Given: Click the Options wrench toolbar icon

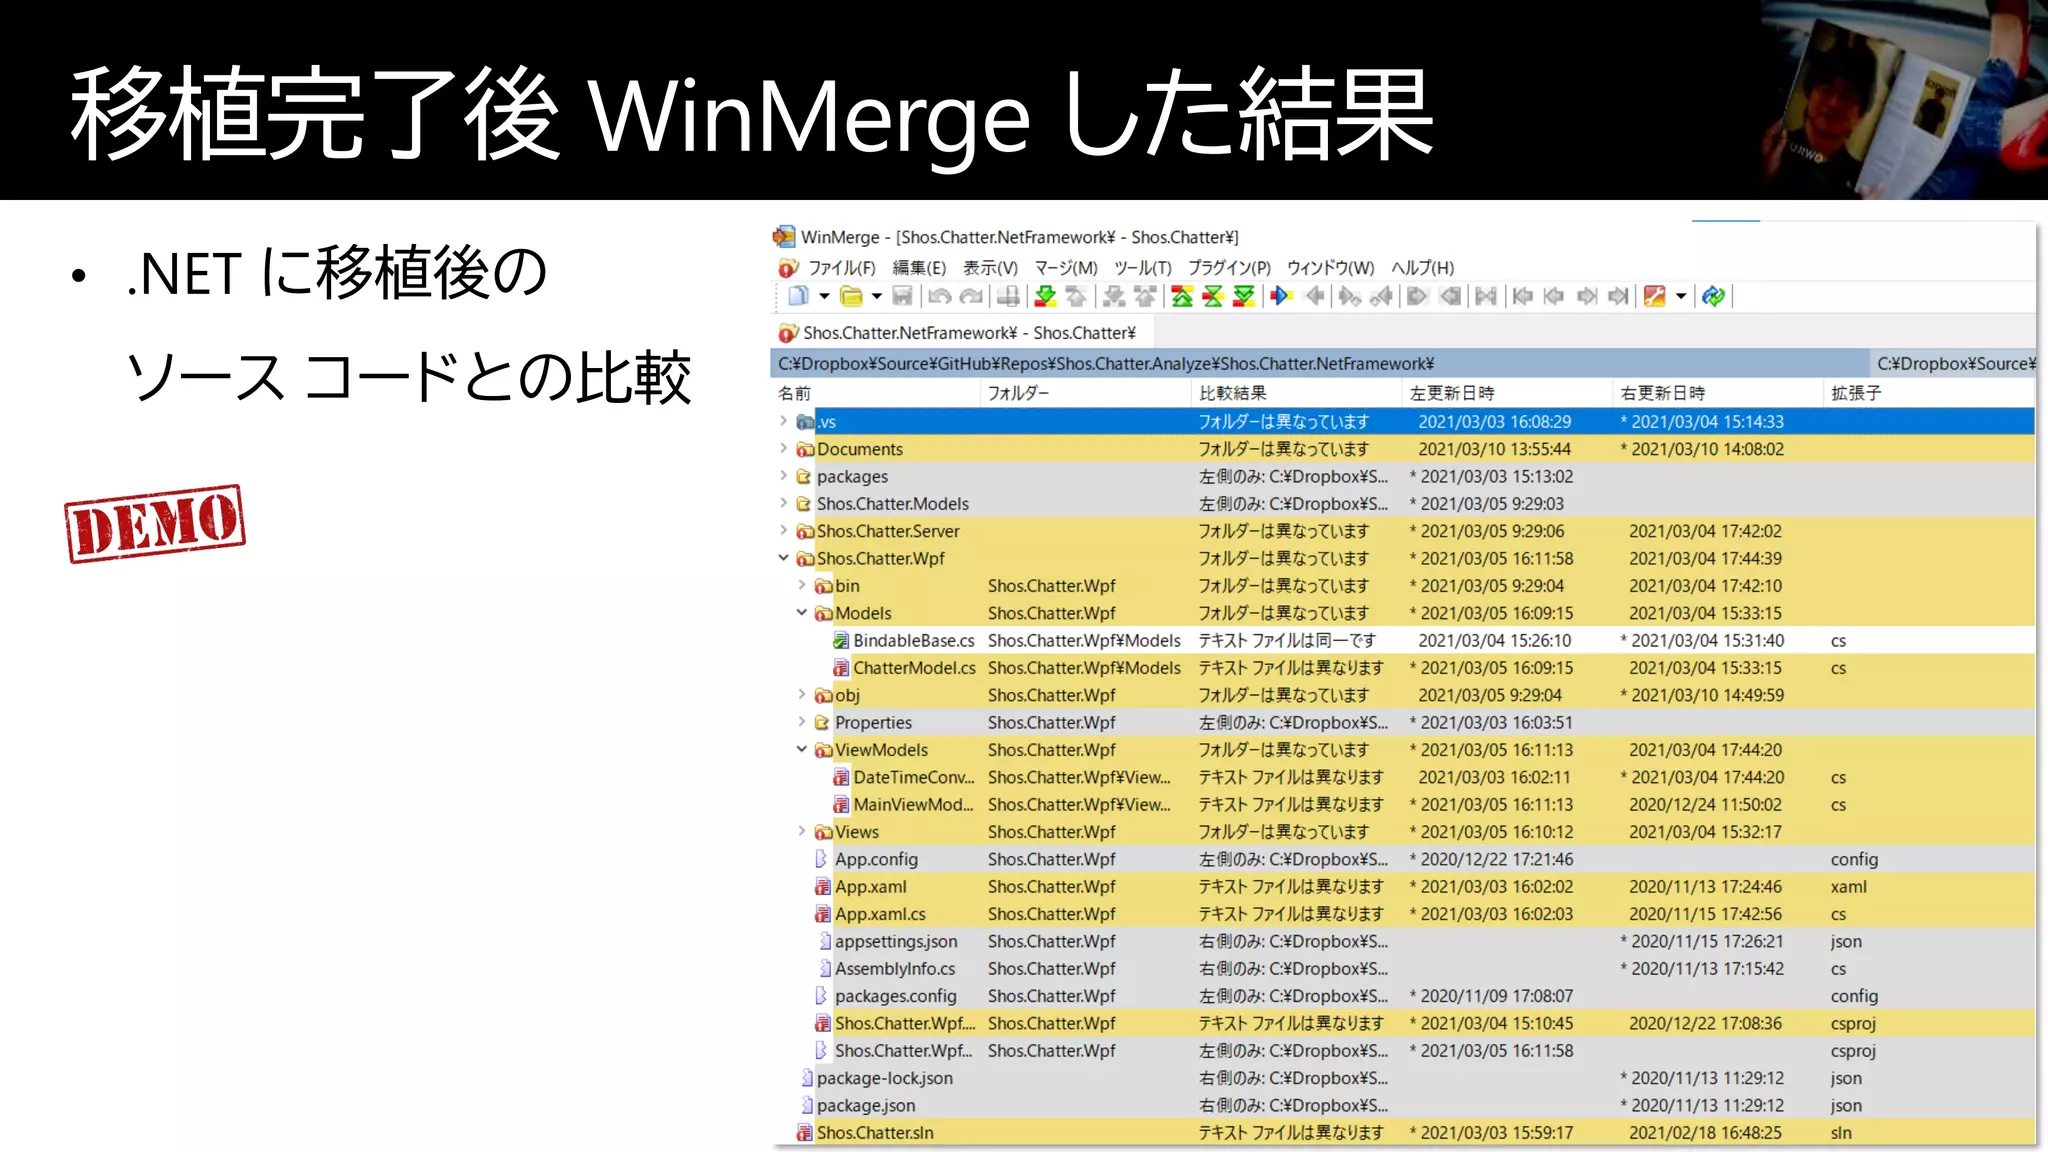Looking at the screenshot, I should [x=1655, y=296].
